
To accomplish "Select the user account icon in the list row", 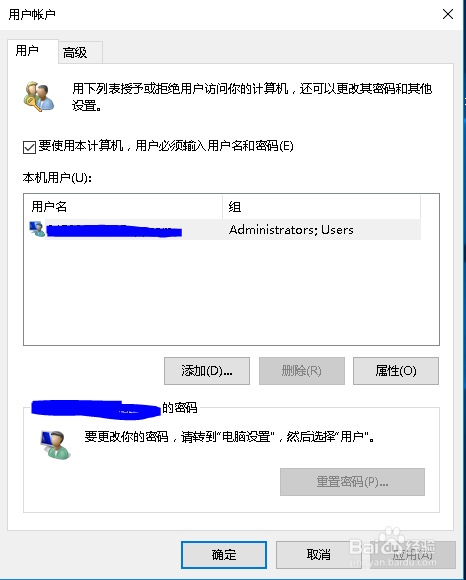I will click(37, 229).
